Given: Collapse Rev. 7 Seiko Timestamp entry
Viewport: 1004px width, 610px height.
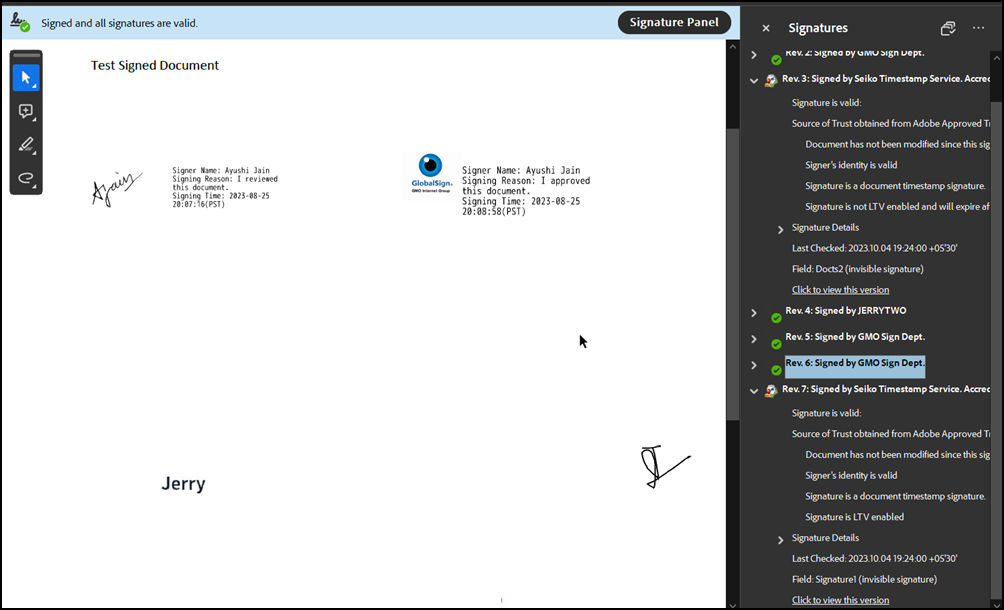Looking at the screenshot, I should coord(754,391).
